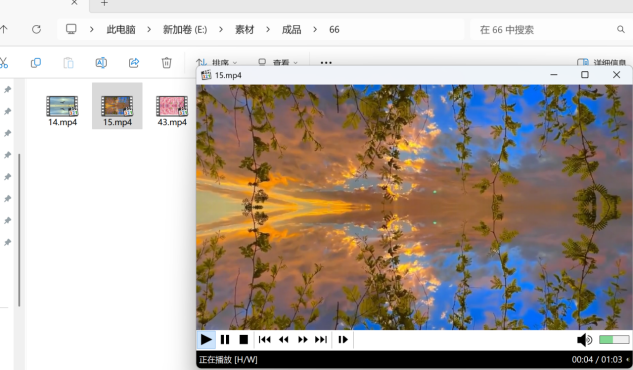
Task: Click the Share icon in toolbar
Action: click(x=134, y=63)
